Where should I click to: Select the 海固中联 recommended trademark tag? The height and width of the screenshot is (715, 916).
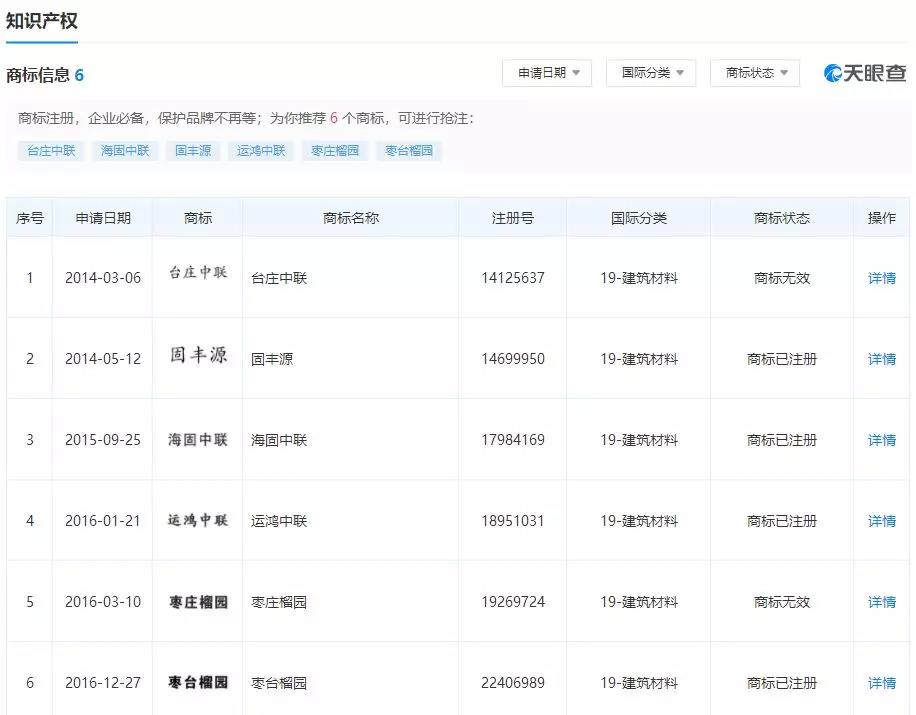point(125,151)
